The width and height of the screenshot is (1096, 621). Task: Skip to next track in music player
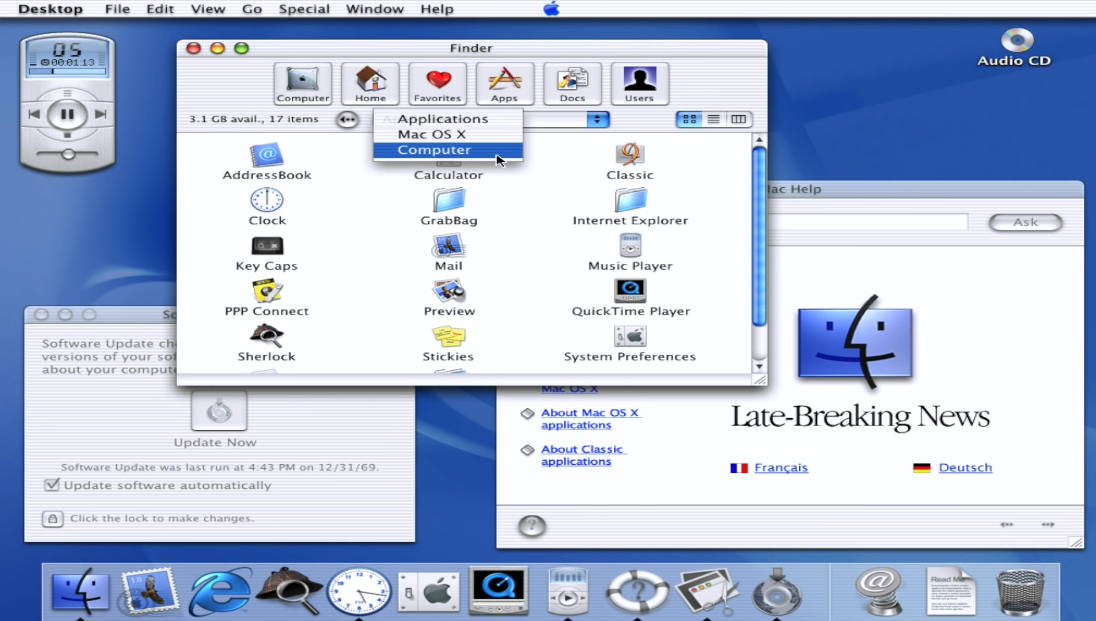(100, 114)
